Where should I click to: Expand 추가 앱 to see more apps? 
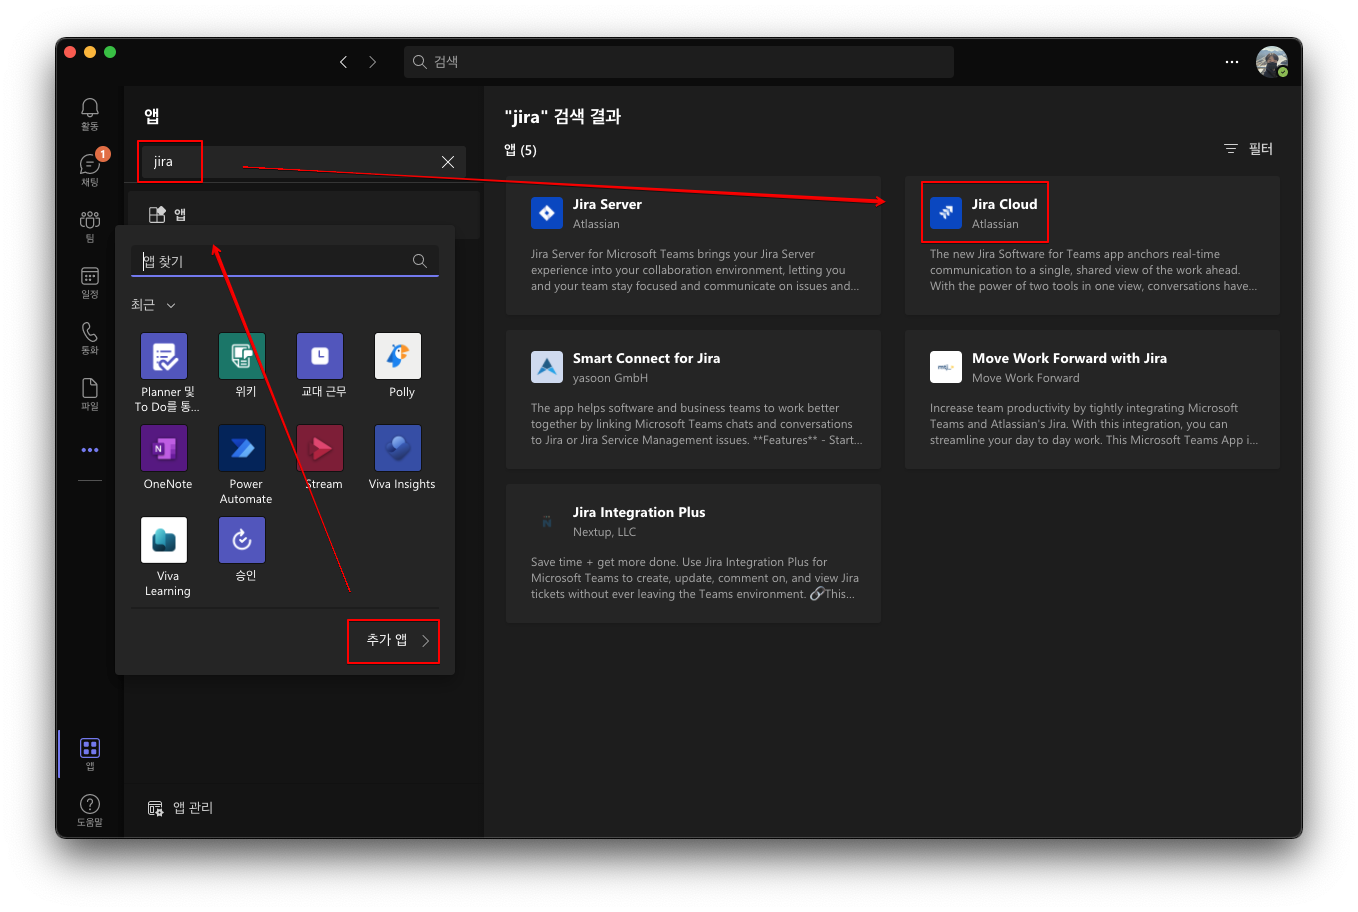point(394,641)
